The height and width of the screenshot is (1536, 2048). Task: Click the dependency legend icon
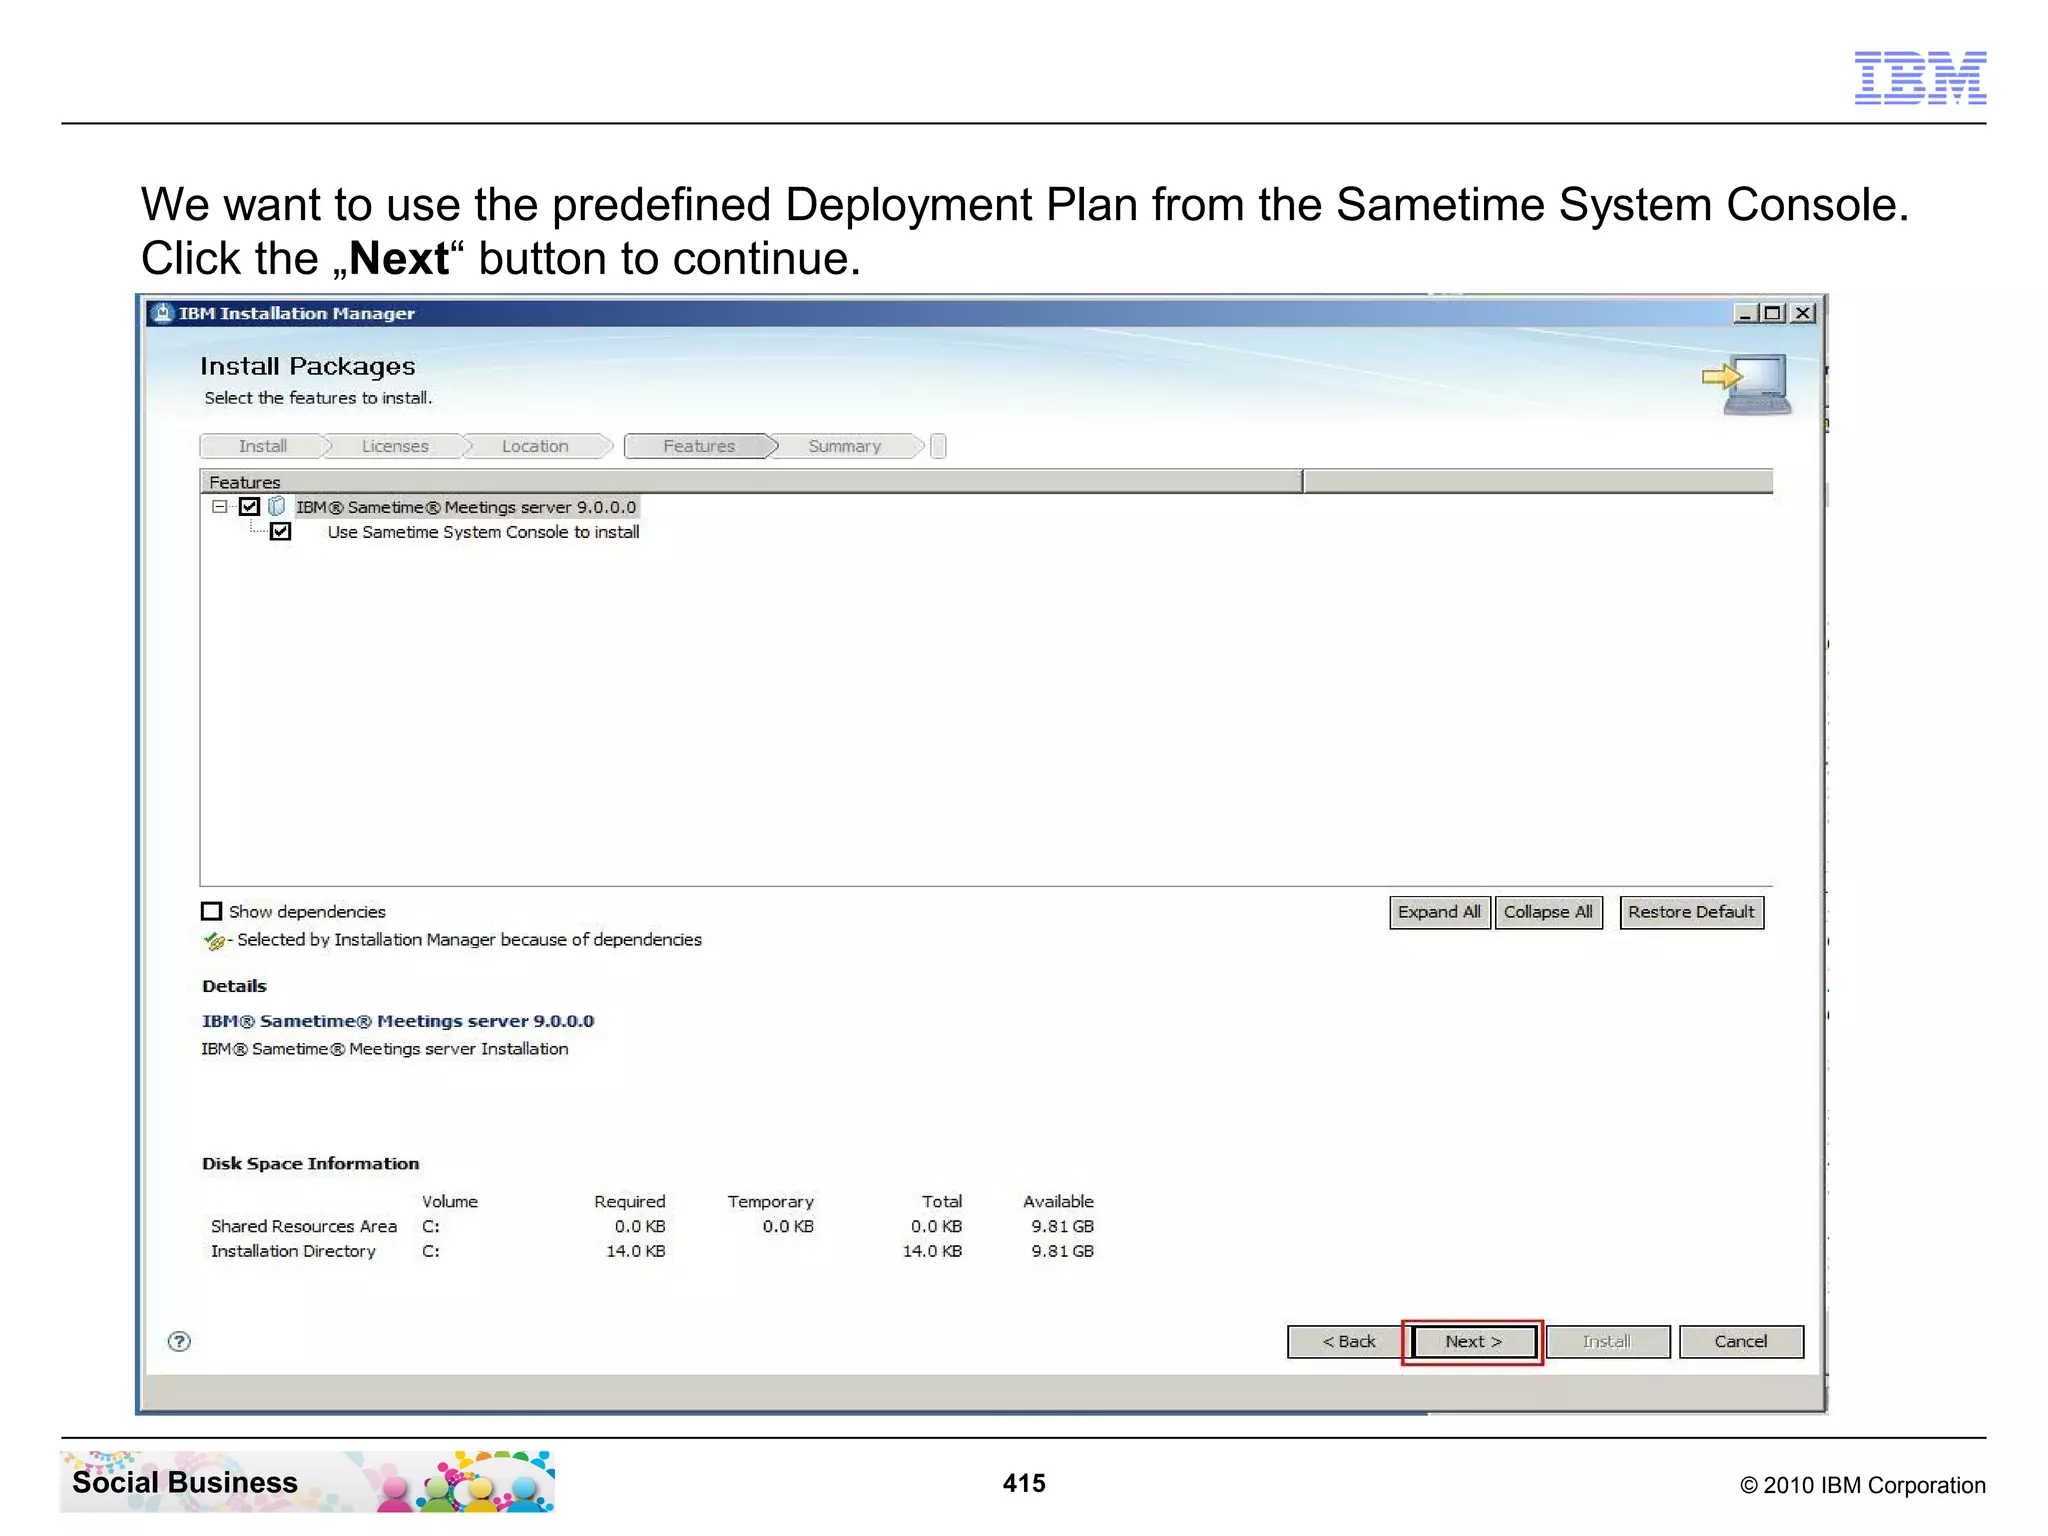[214, 940]
